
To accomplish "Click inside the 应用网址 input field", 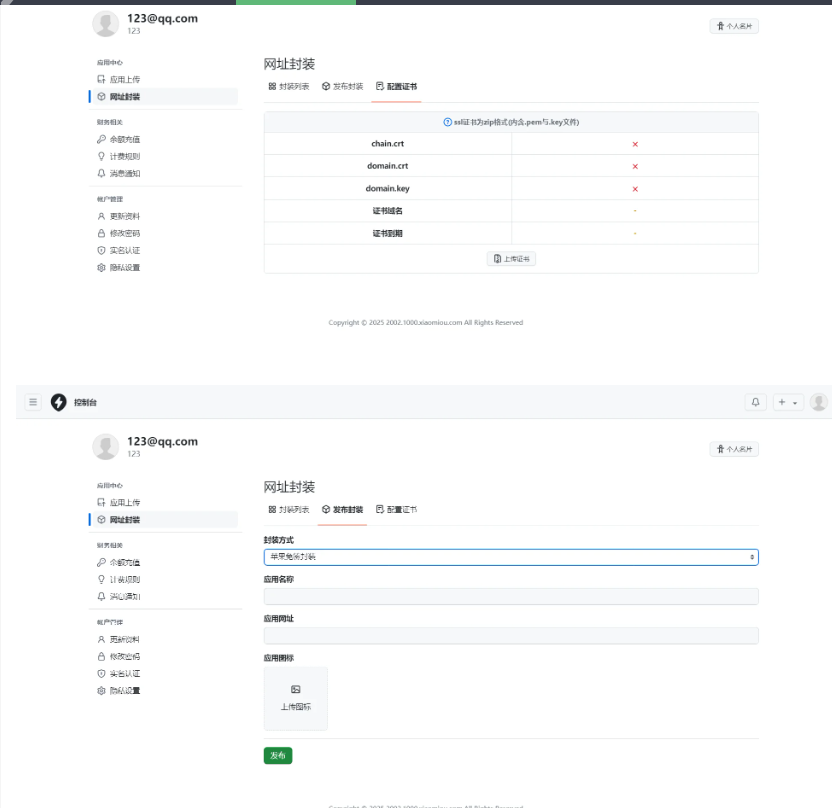I will point(510,636).
